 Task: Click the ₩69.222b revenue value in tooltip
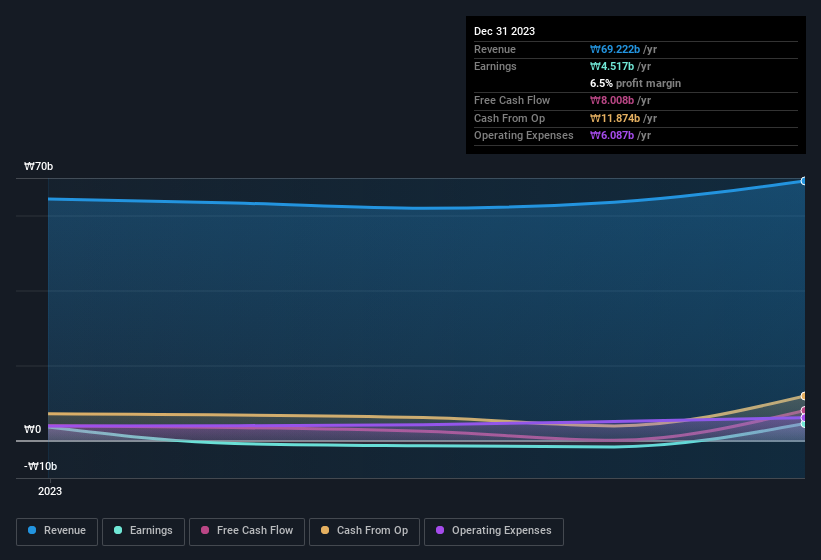(x=615, y=49)
